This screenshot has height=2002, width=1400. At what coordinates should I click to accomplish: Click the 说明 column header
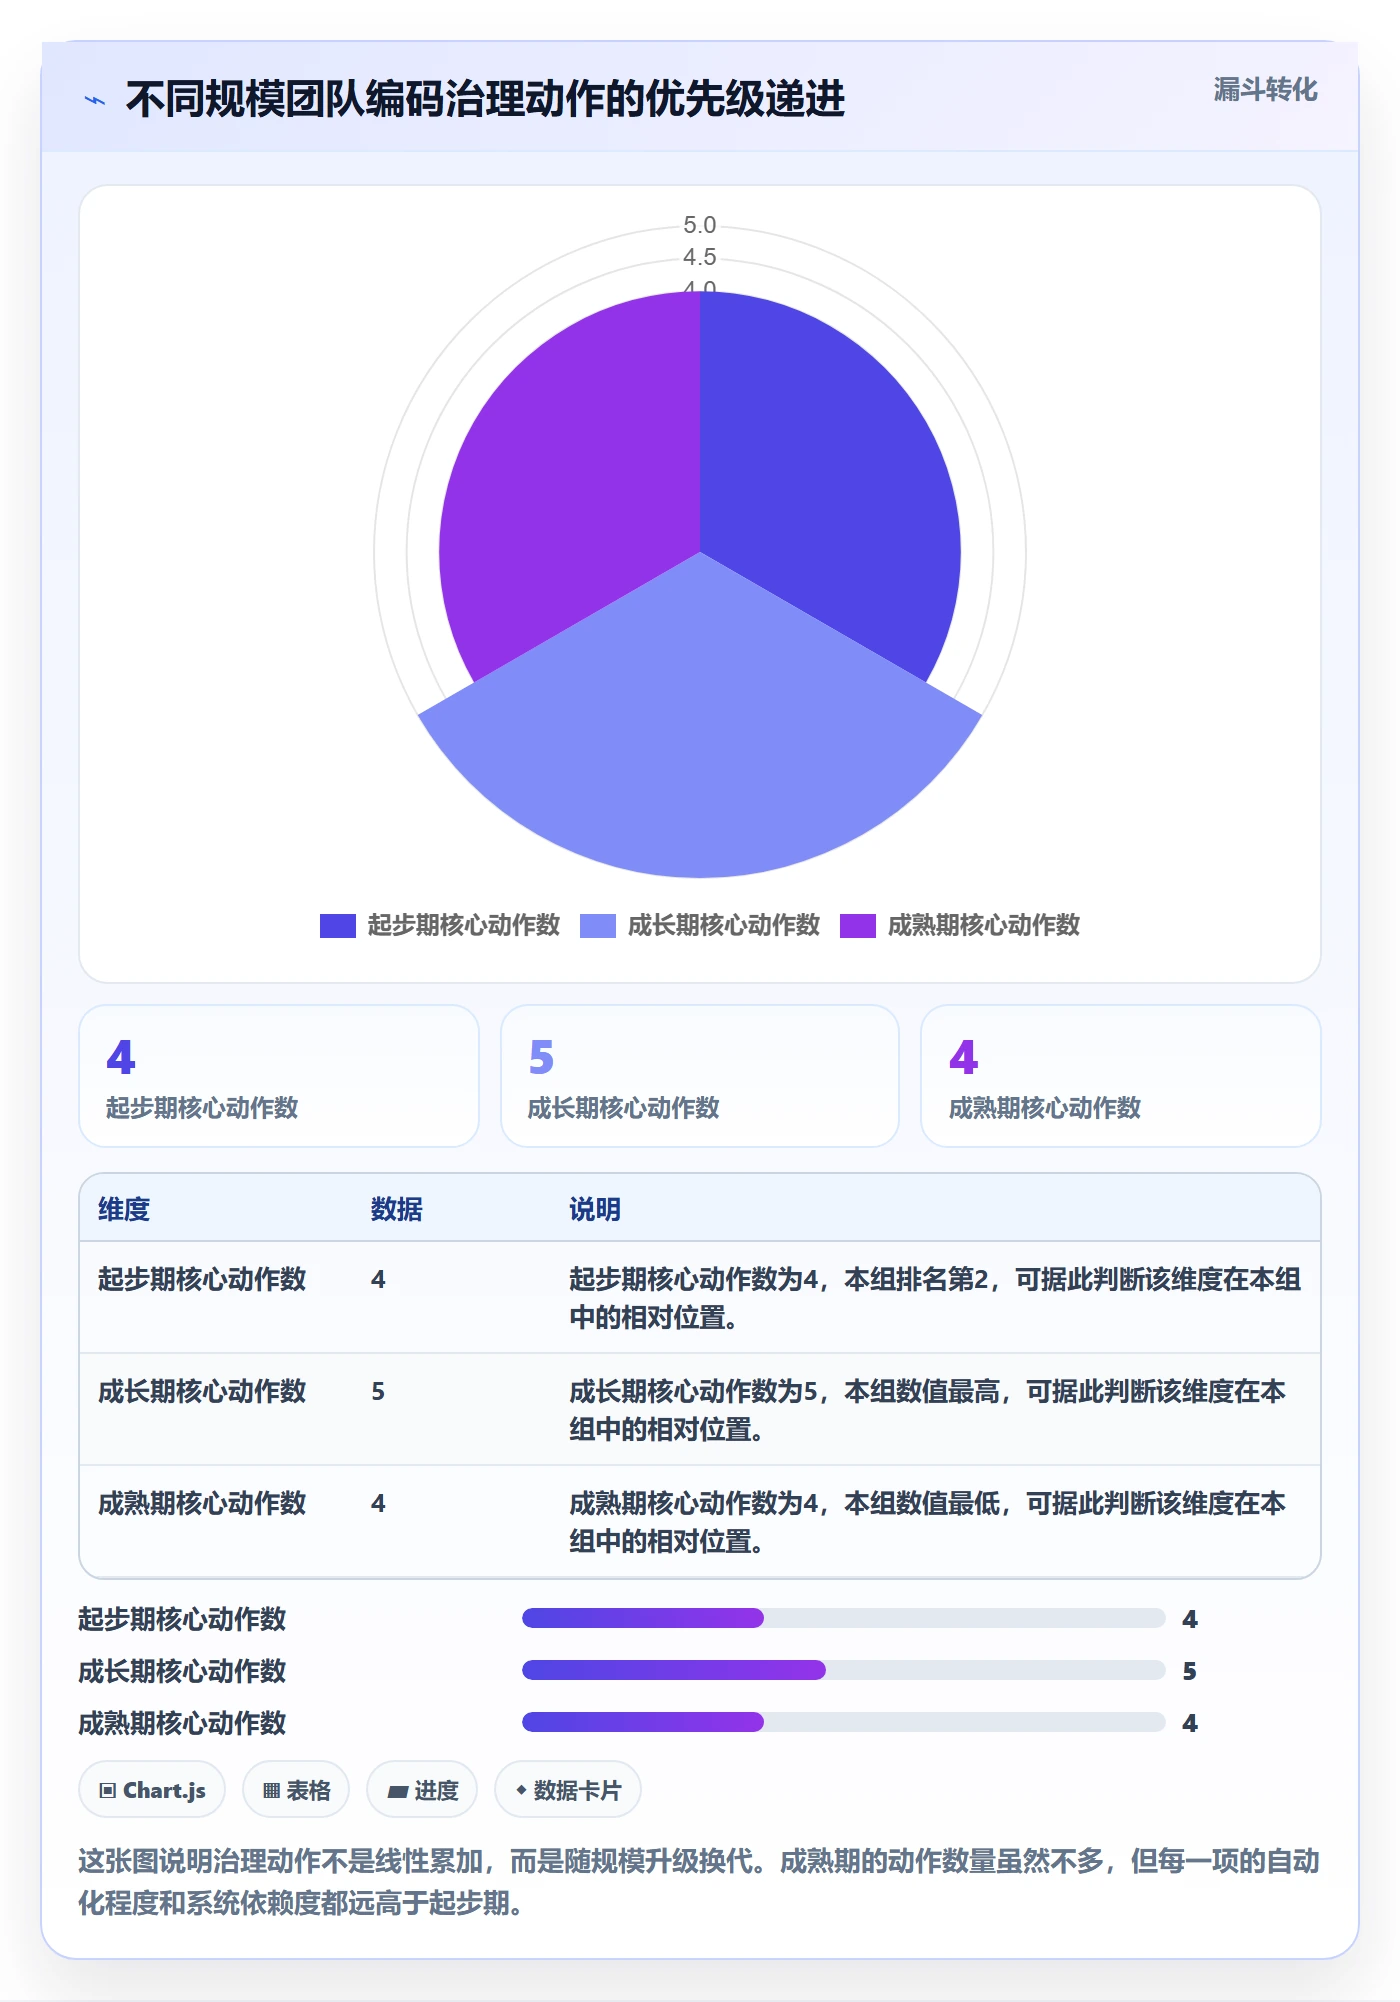(x=595, y=1209)
